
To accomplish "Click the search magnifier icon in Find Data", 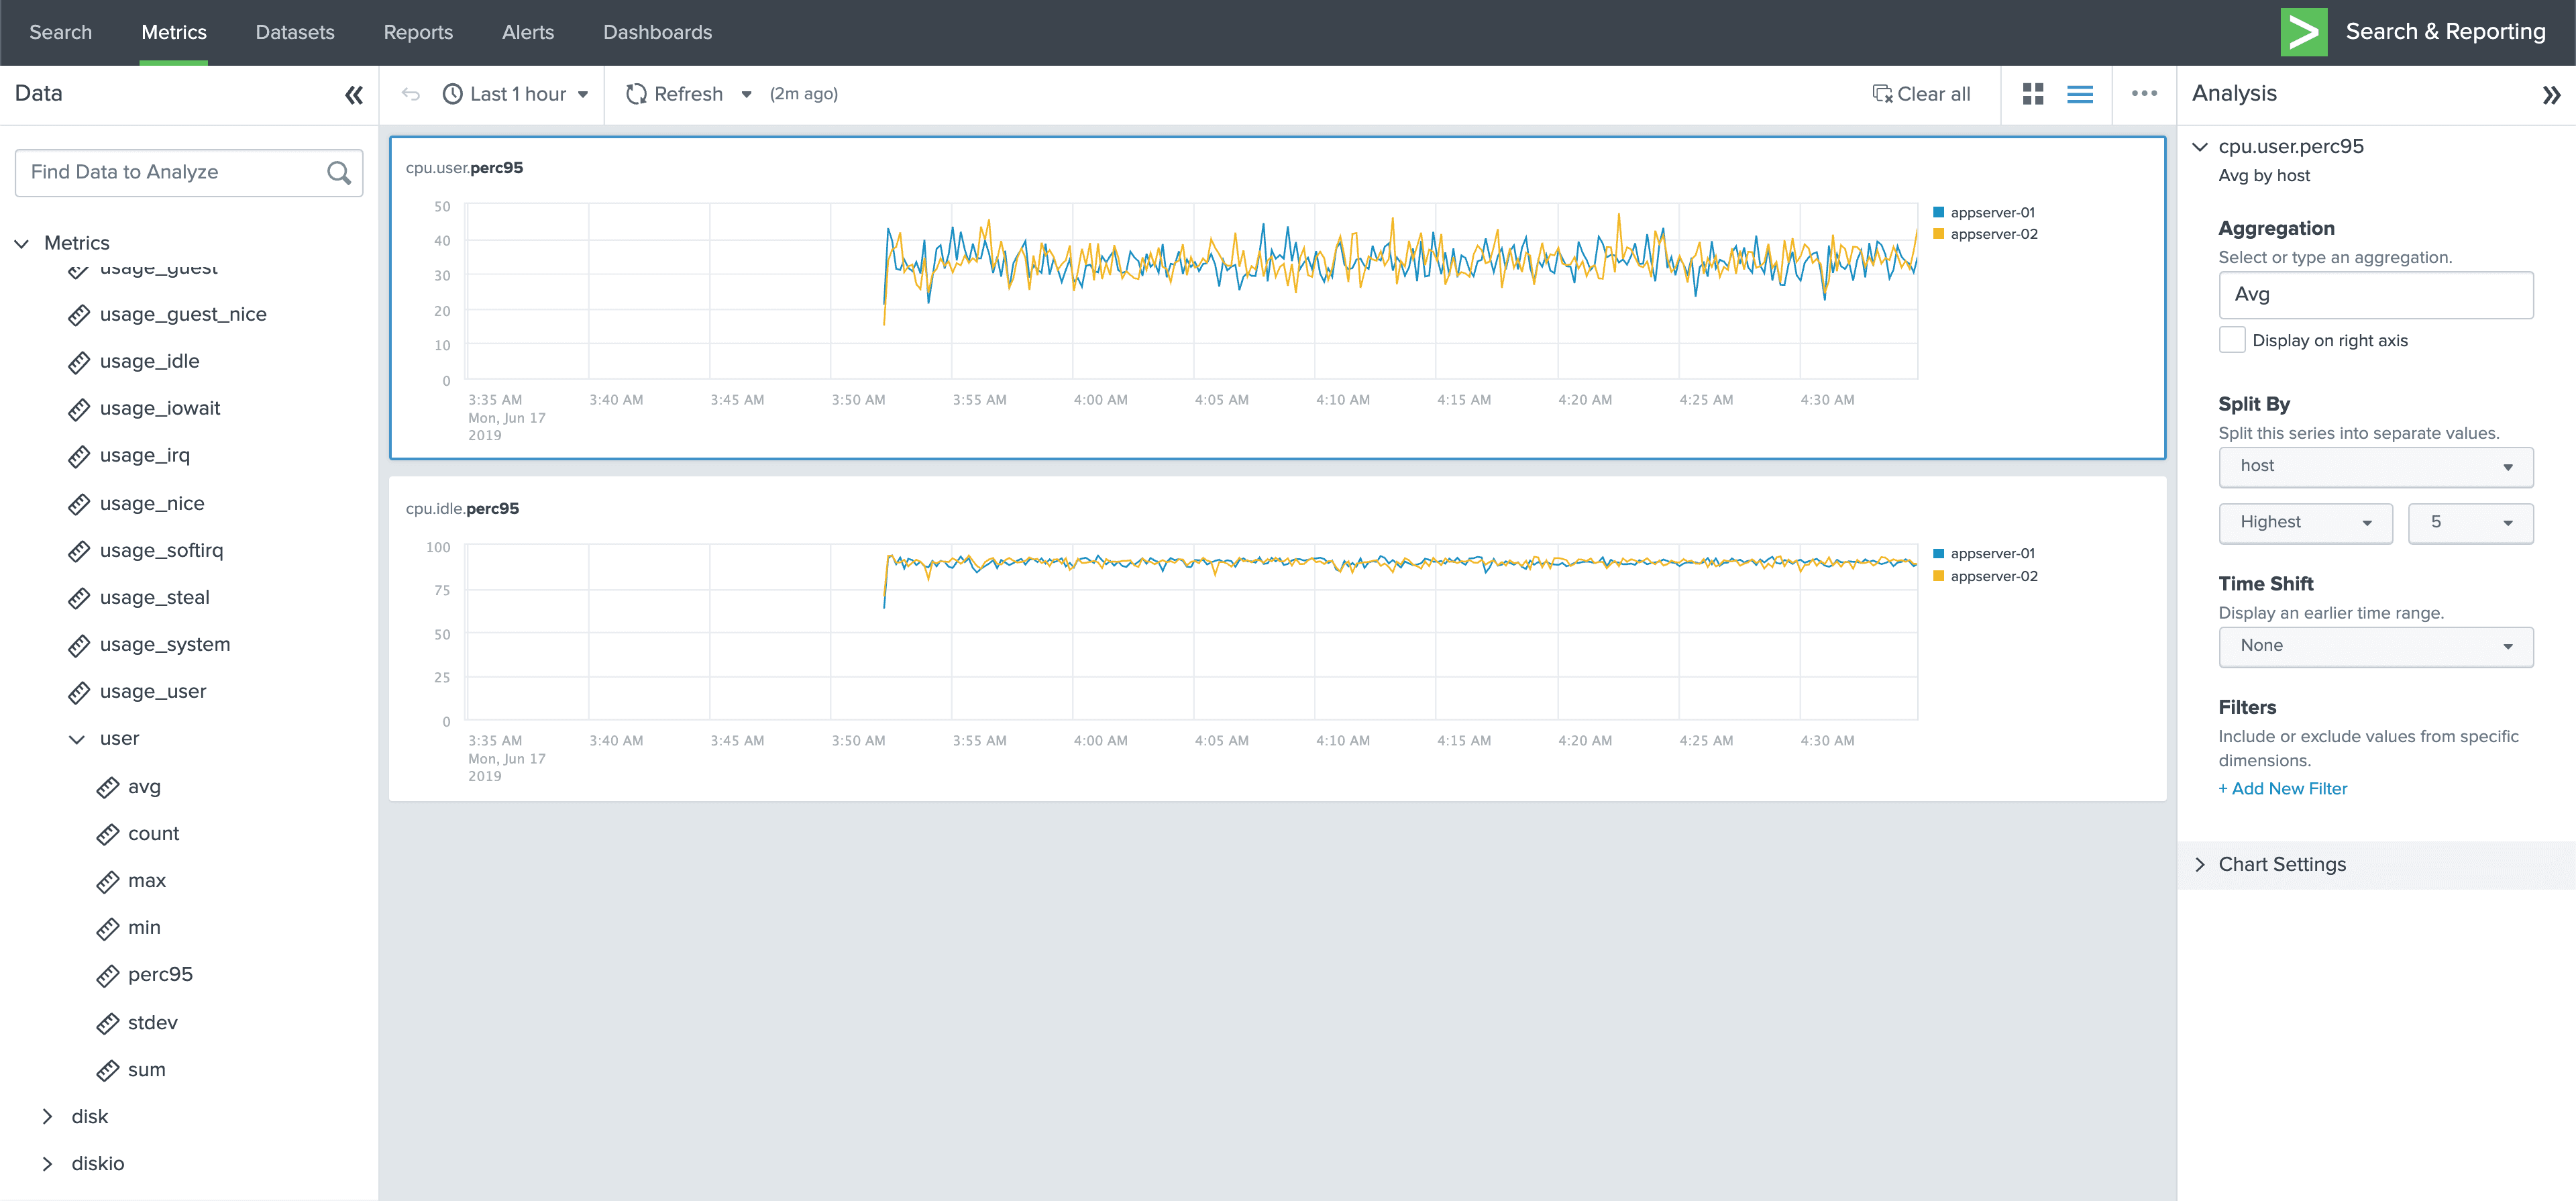I will [339, 173].
